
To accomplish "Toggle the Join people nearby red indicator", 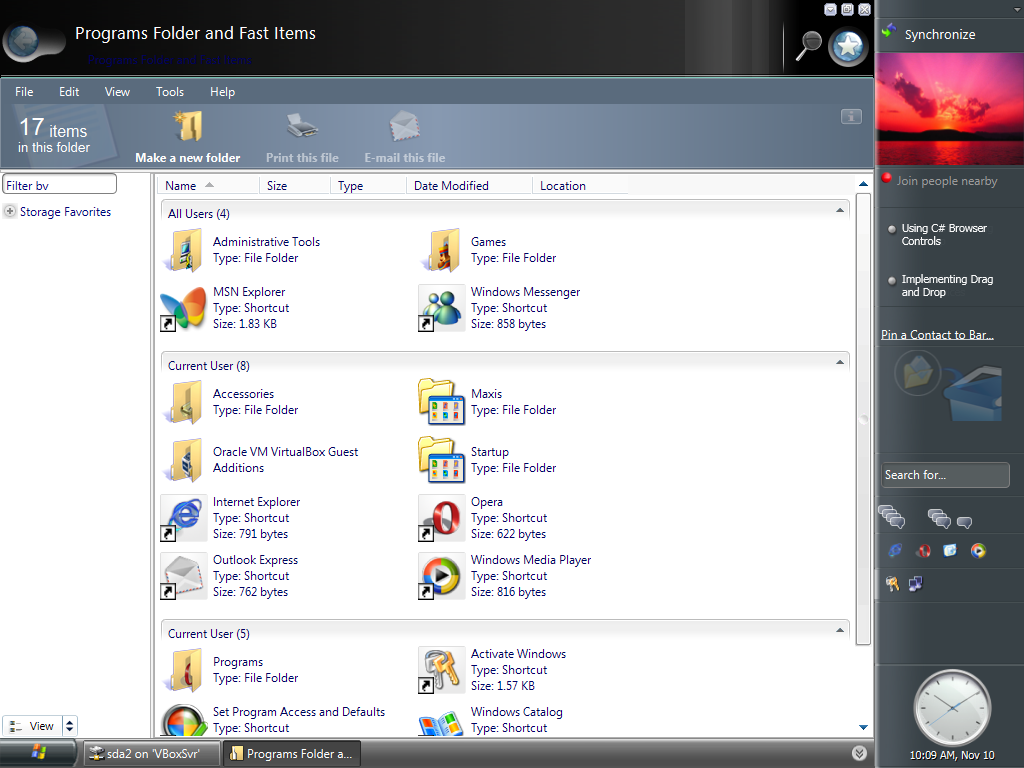I will [886, 179].
